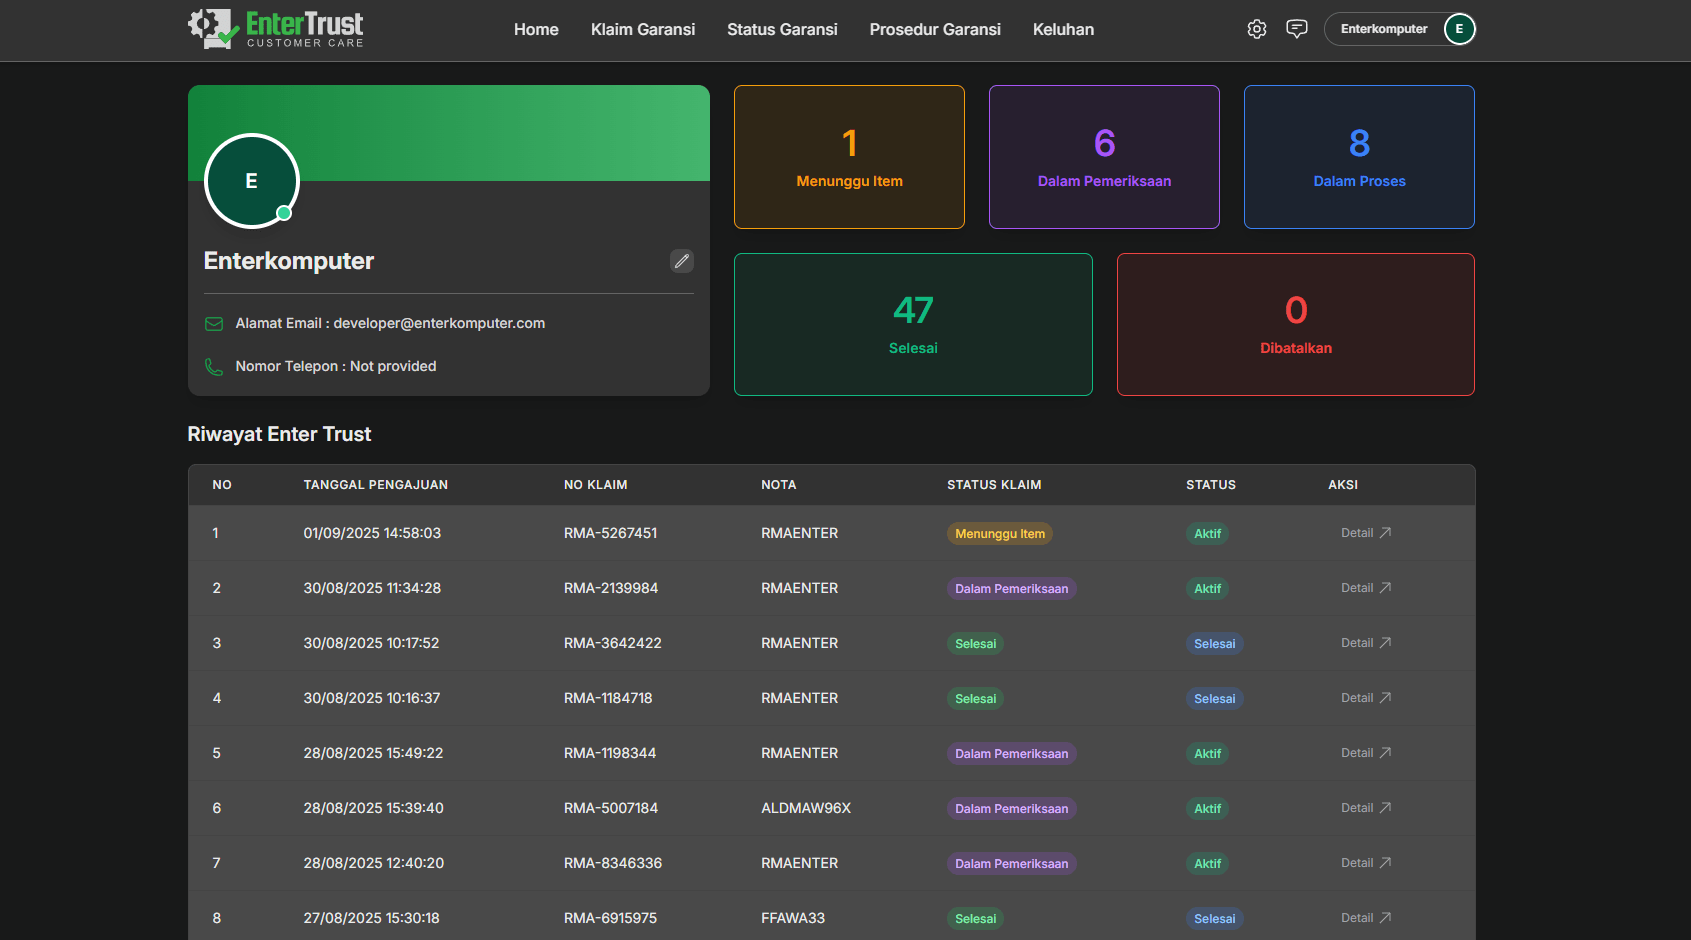This screenshot has width=1691, height=940.
Task: Click date 01/09/2025 14:58:03
Action: (x=372, y=533)
